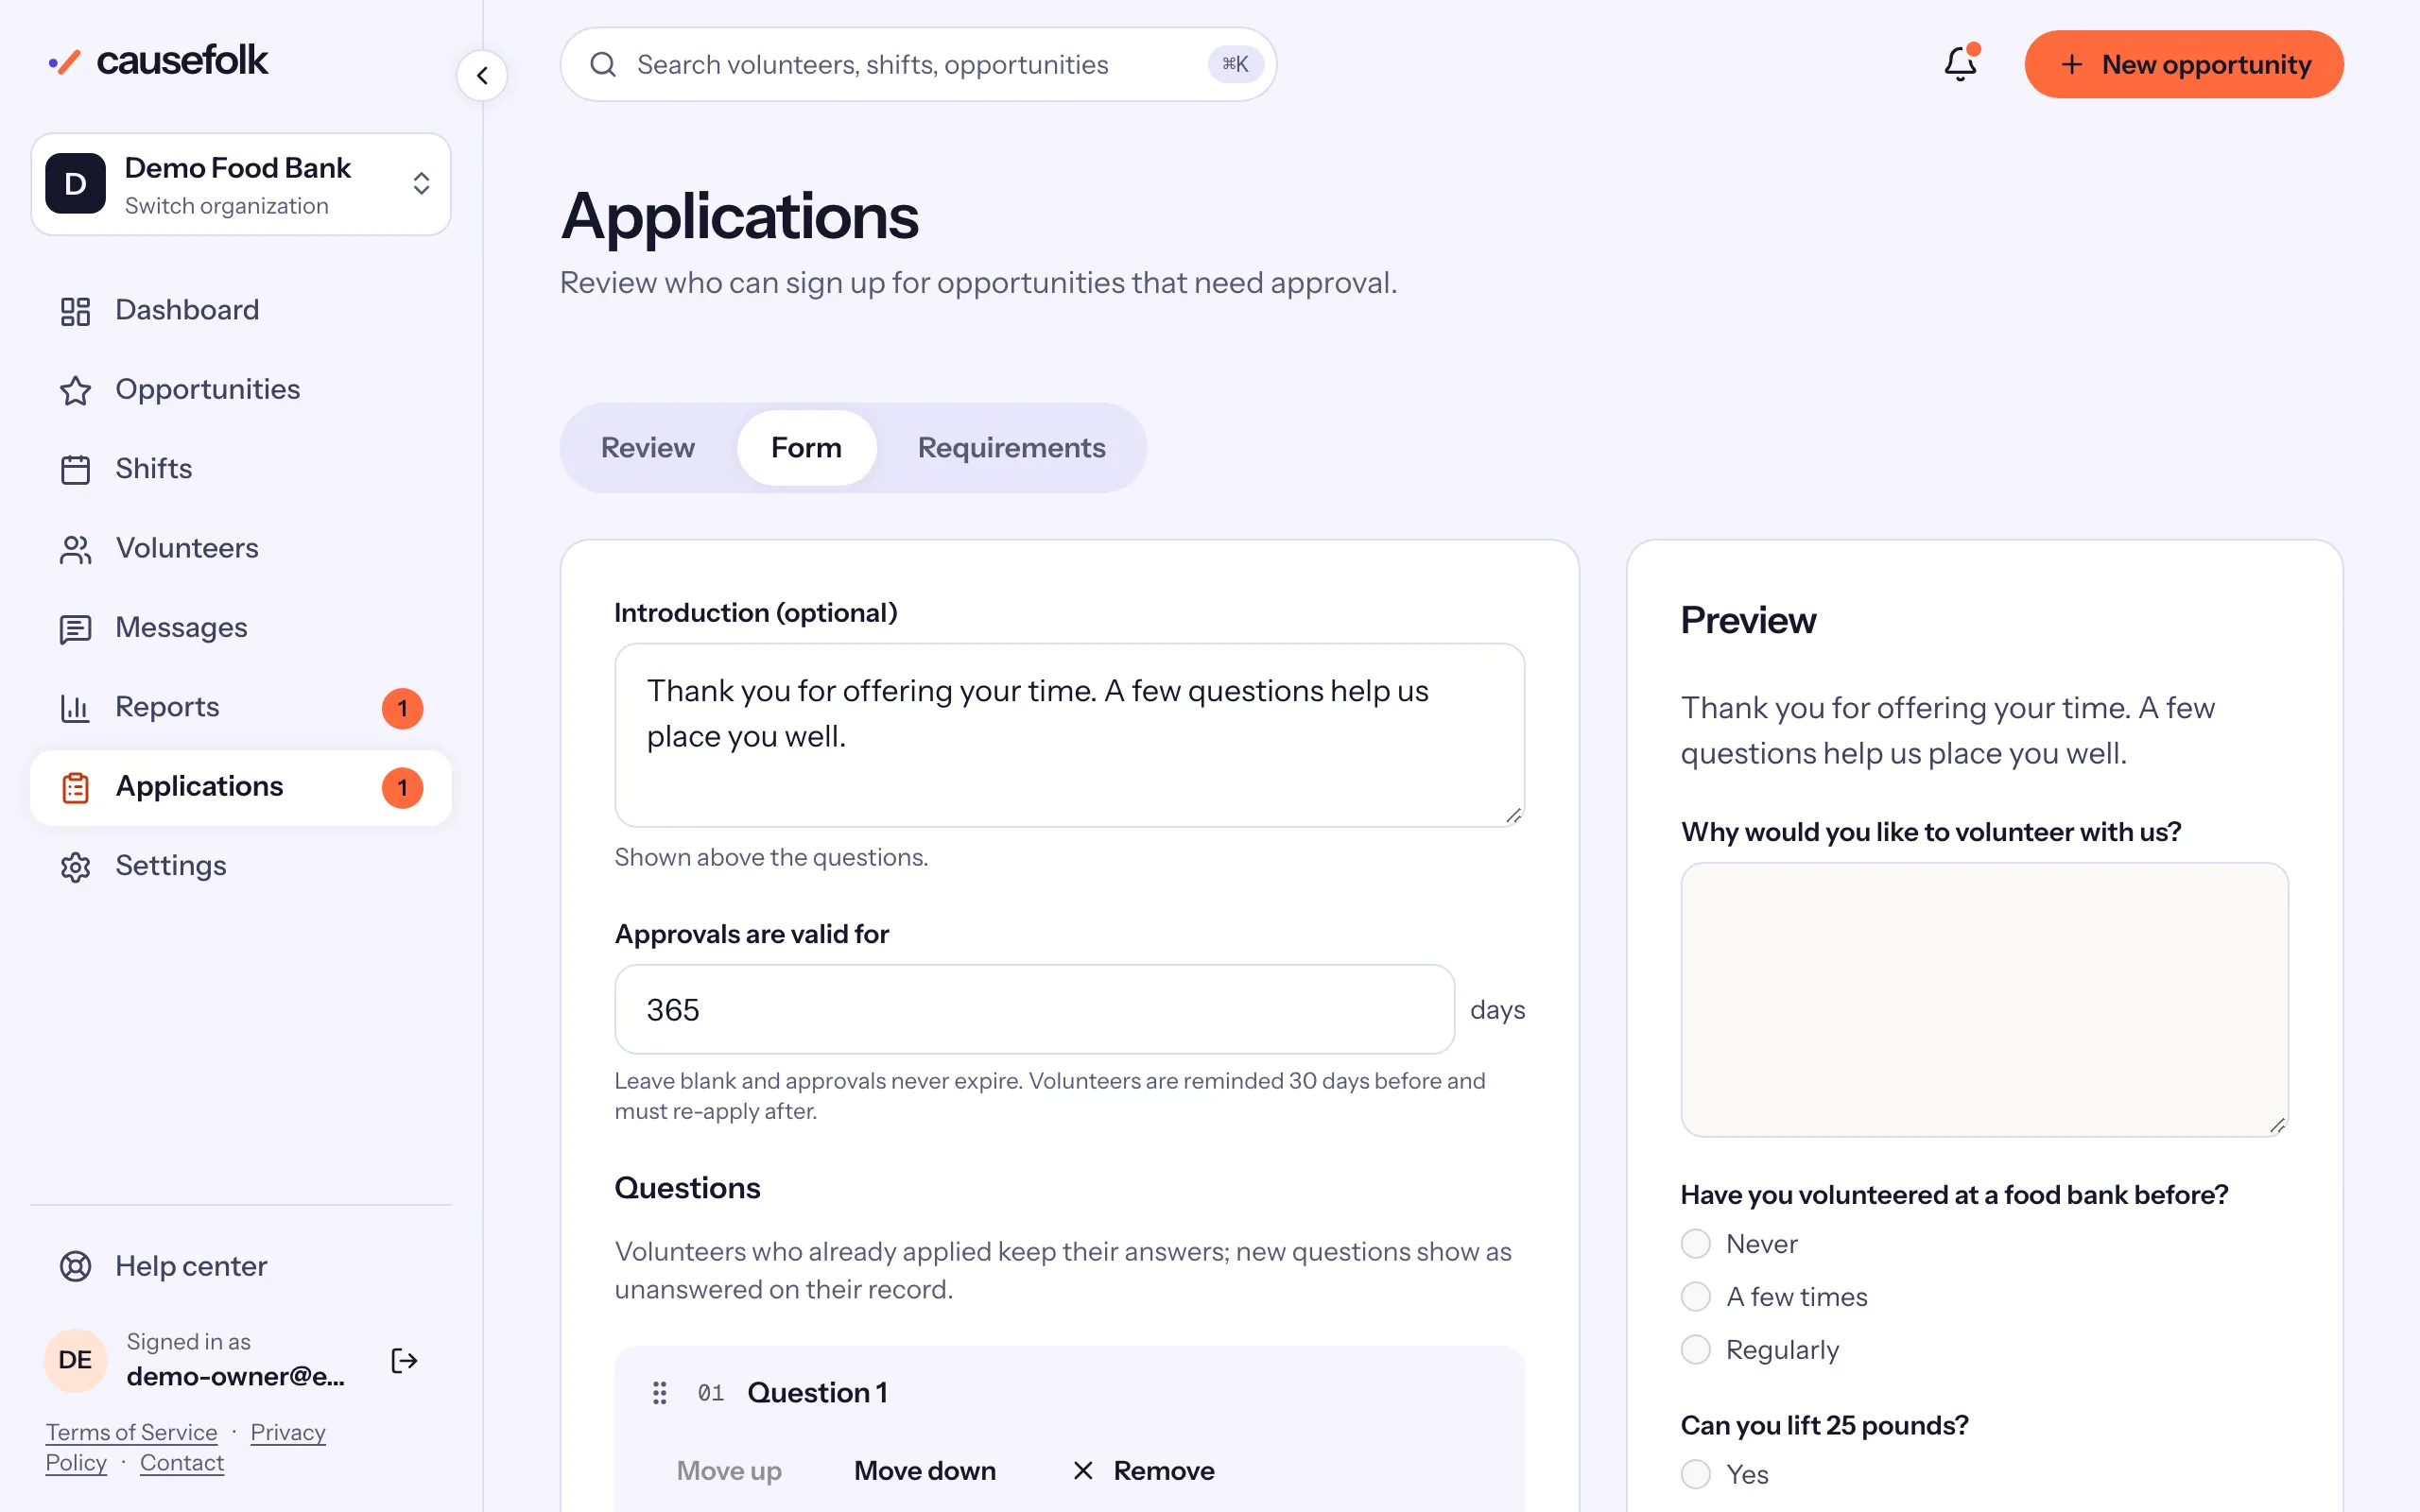This screenshot has width=2420, height=1512.
Task: Go to Opportunities via star icon
Action: pyautogui.click(x=76, y=390)
